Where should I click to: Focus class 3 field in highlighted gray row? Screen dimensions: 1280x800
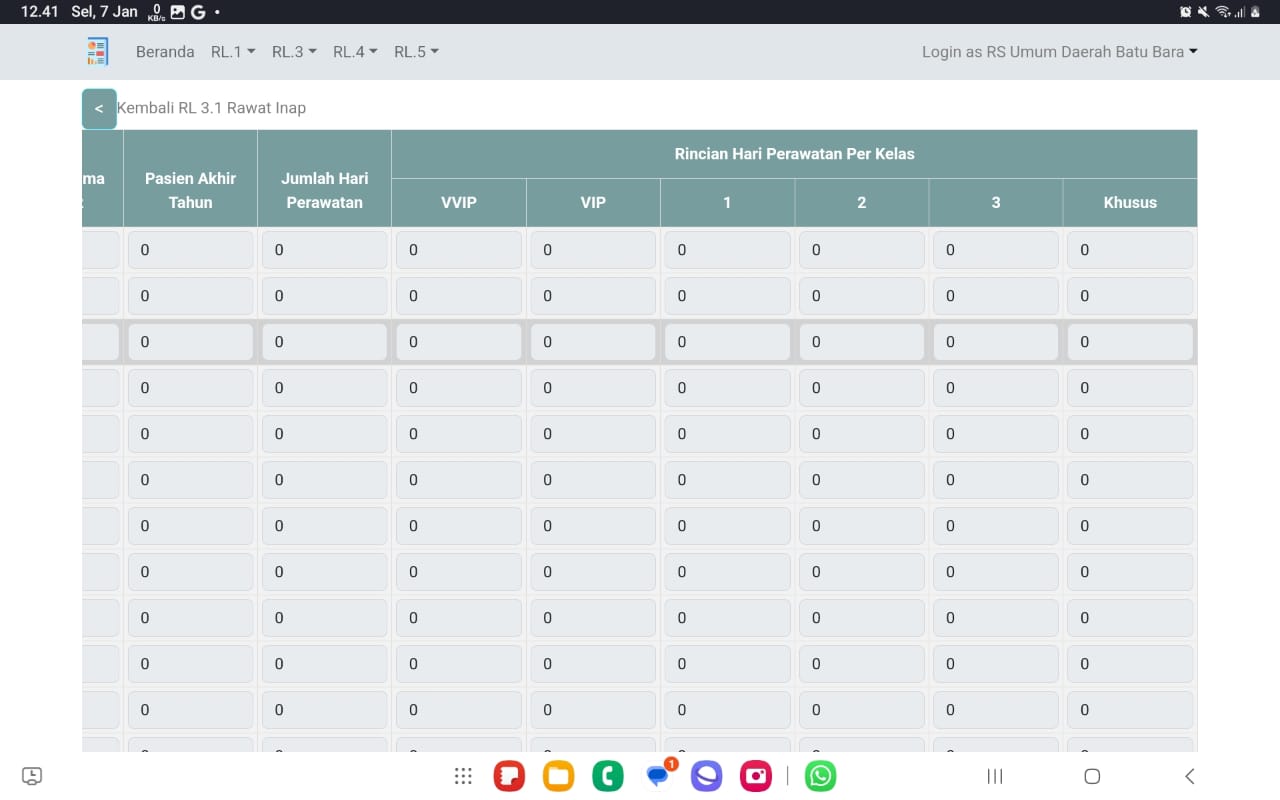pyautogui.click(x=996, y=342)
